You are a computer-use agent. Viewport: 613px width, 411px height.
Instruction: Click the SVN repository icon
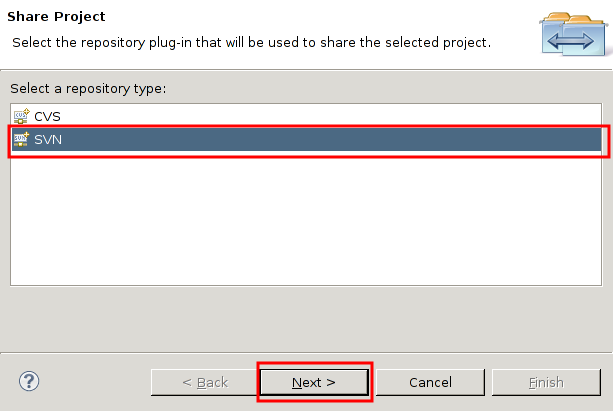point(21,139)
